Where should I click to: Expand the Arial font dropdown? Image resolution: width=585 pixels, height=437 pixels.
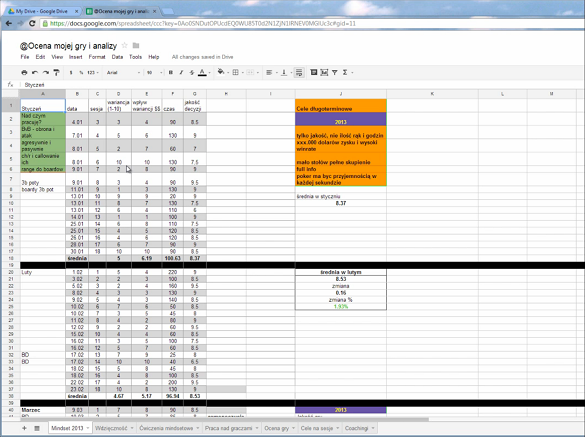point(123,72)
